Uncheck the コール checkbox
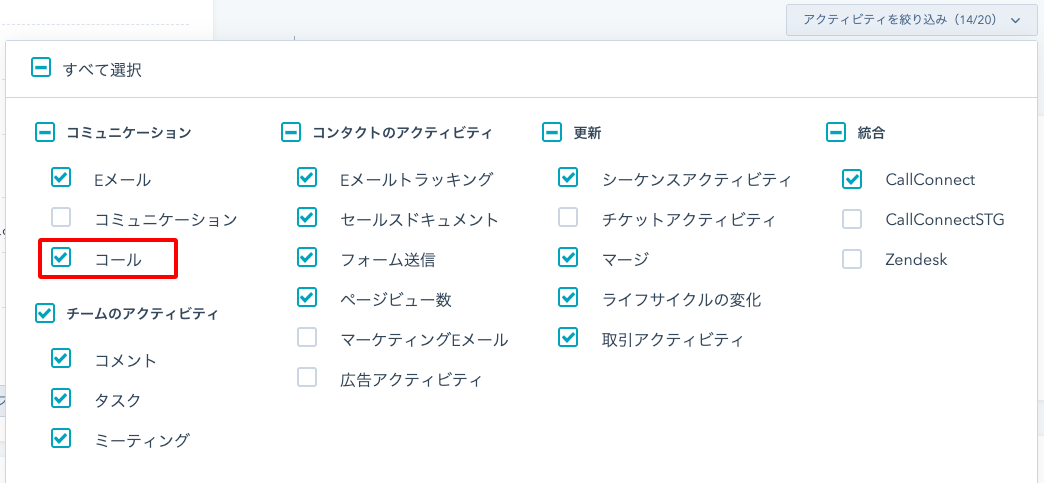The height and width of the screenshot is (483, 1044). pos(61,257)
